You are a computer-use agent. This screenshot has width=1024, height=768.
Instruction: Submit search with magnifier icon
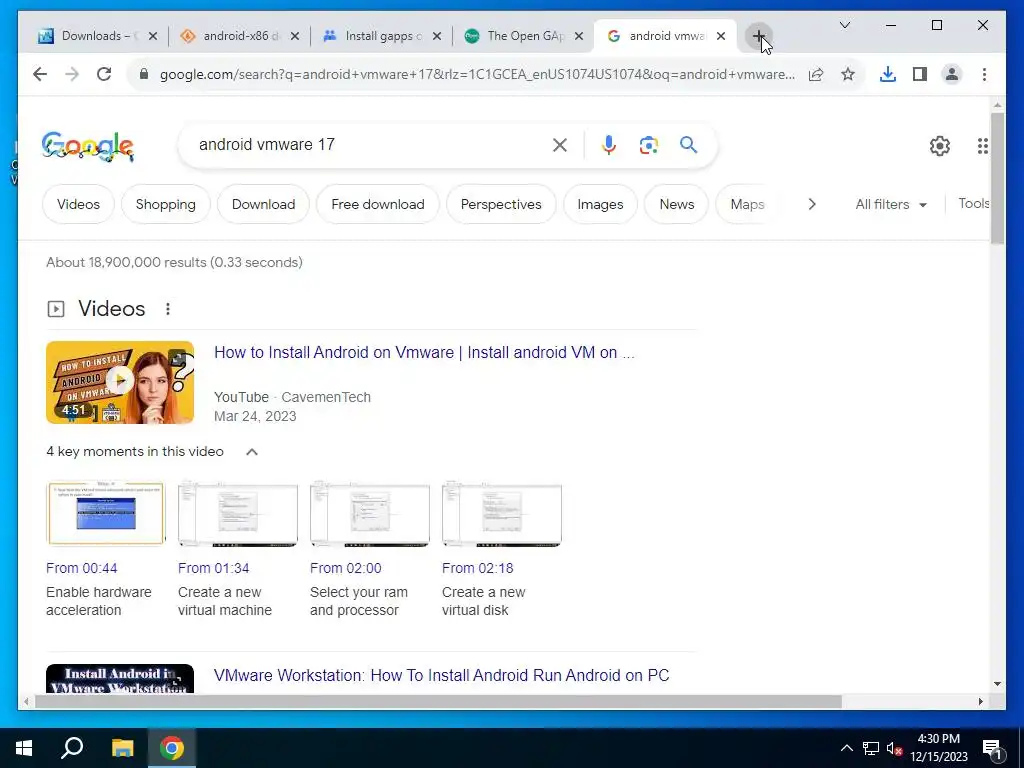coord(688,145)
